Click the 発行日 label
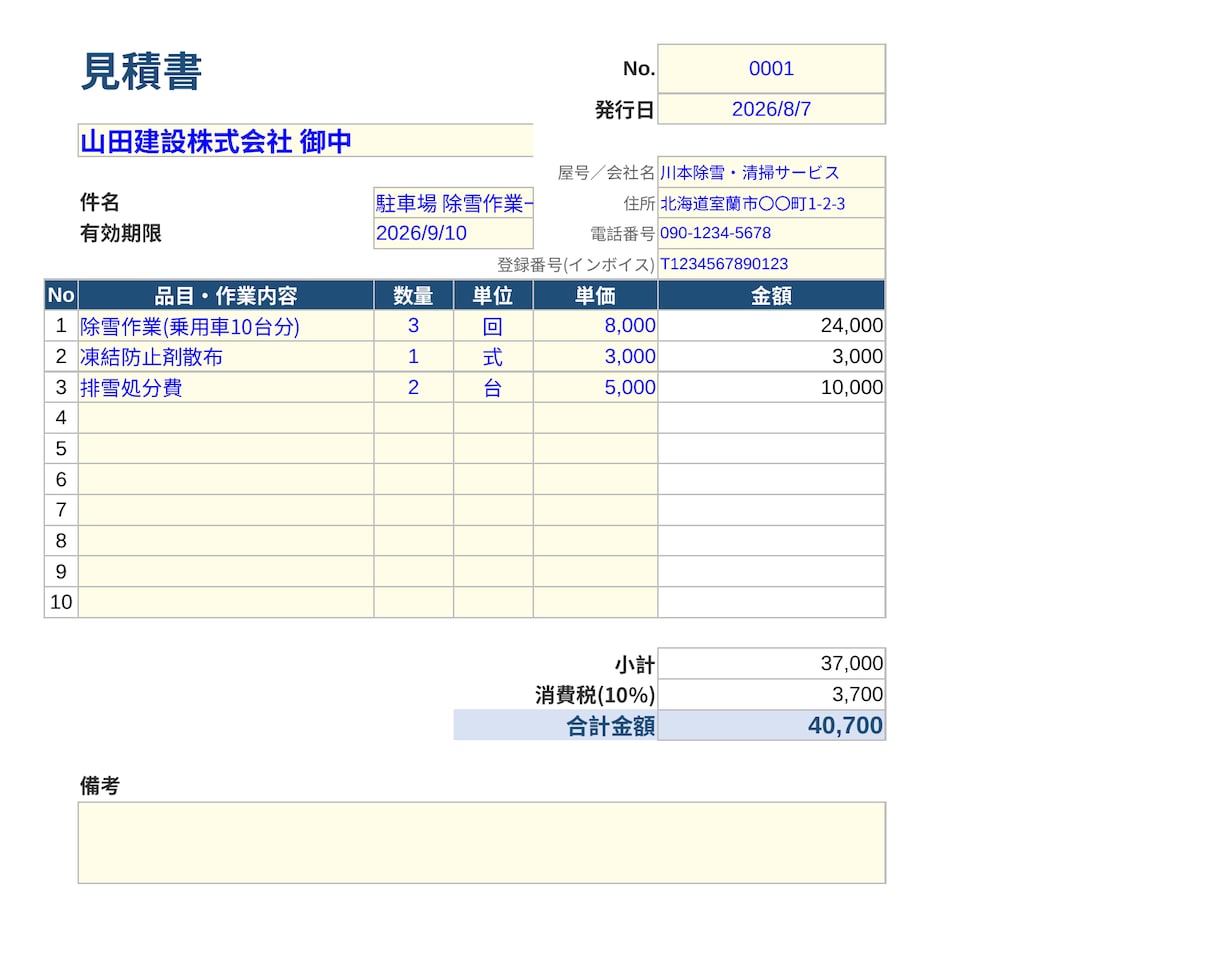This screenshot has width=1220, height=966. [625, 110]
